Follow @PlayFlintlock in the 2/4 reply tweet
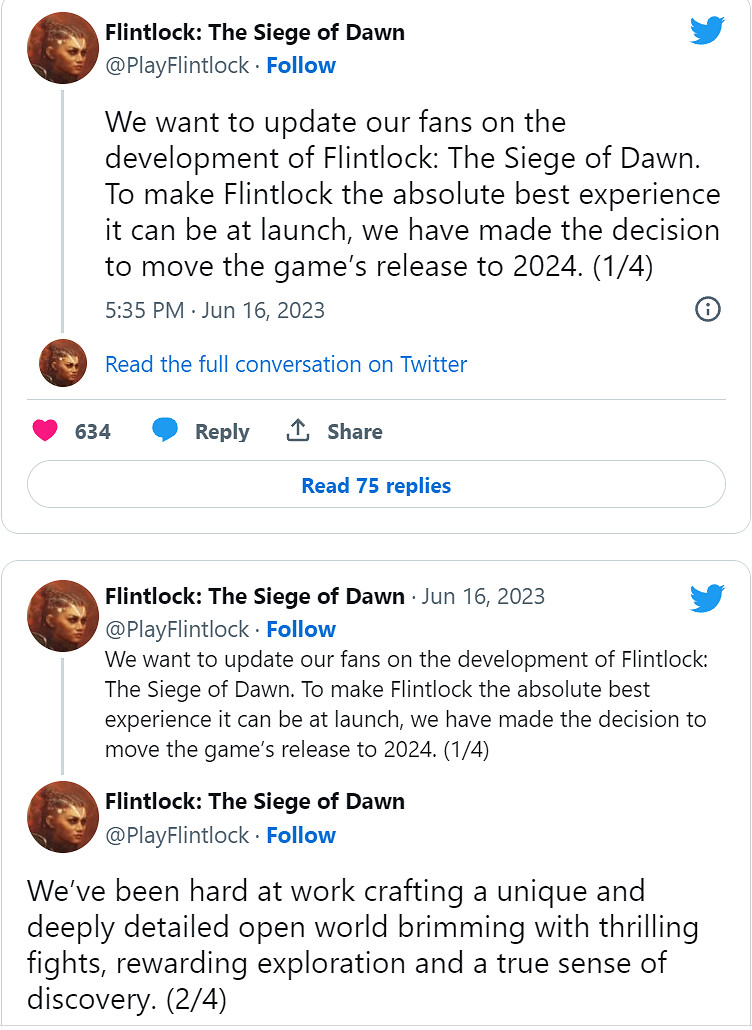This screenshot has height=1030, width=752. pos(301,836)
